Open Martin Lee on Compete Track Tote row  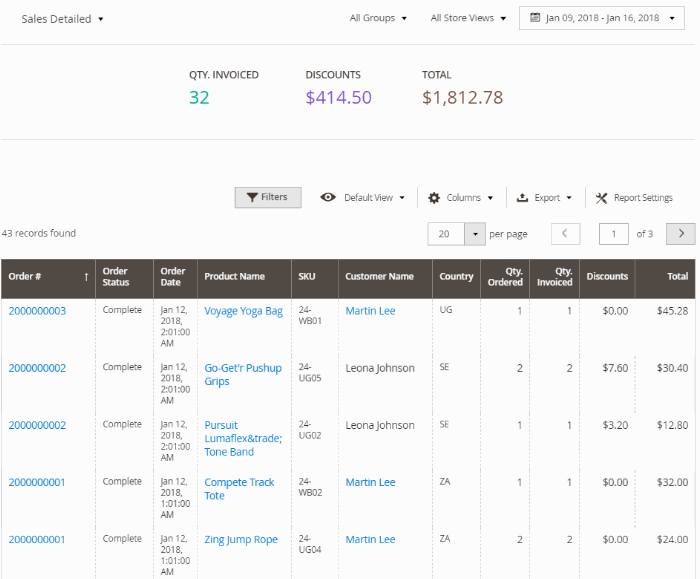[371, 483]
